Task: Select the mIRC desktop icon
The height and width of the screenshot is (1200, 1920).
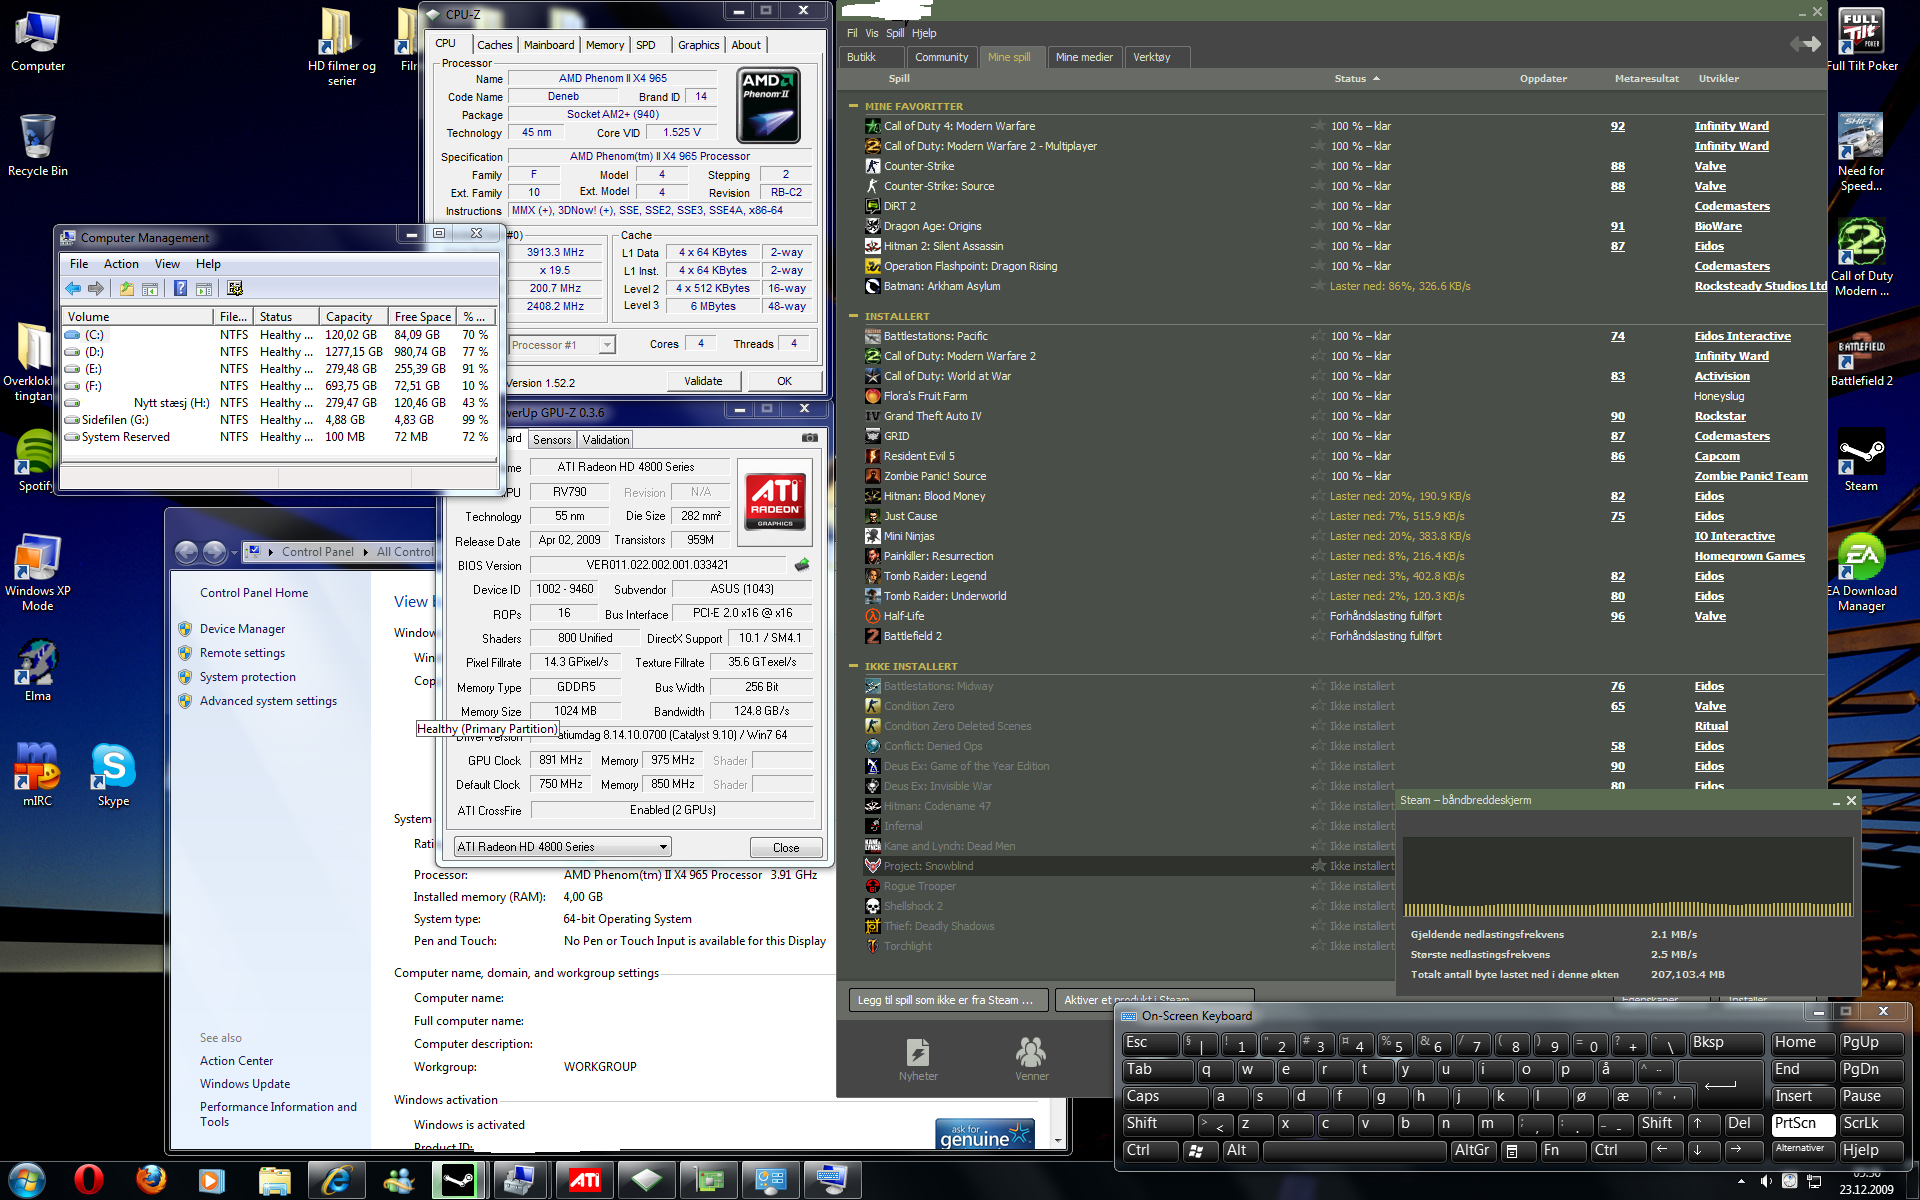Action: 37,775
